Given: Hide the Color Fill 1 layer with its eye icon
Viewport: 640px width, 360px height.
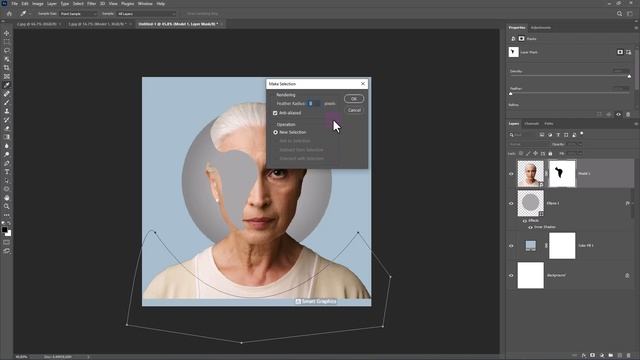Looking at the screenshot, I should (511, 246).
